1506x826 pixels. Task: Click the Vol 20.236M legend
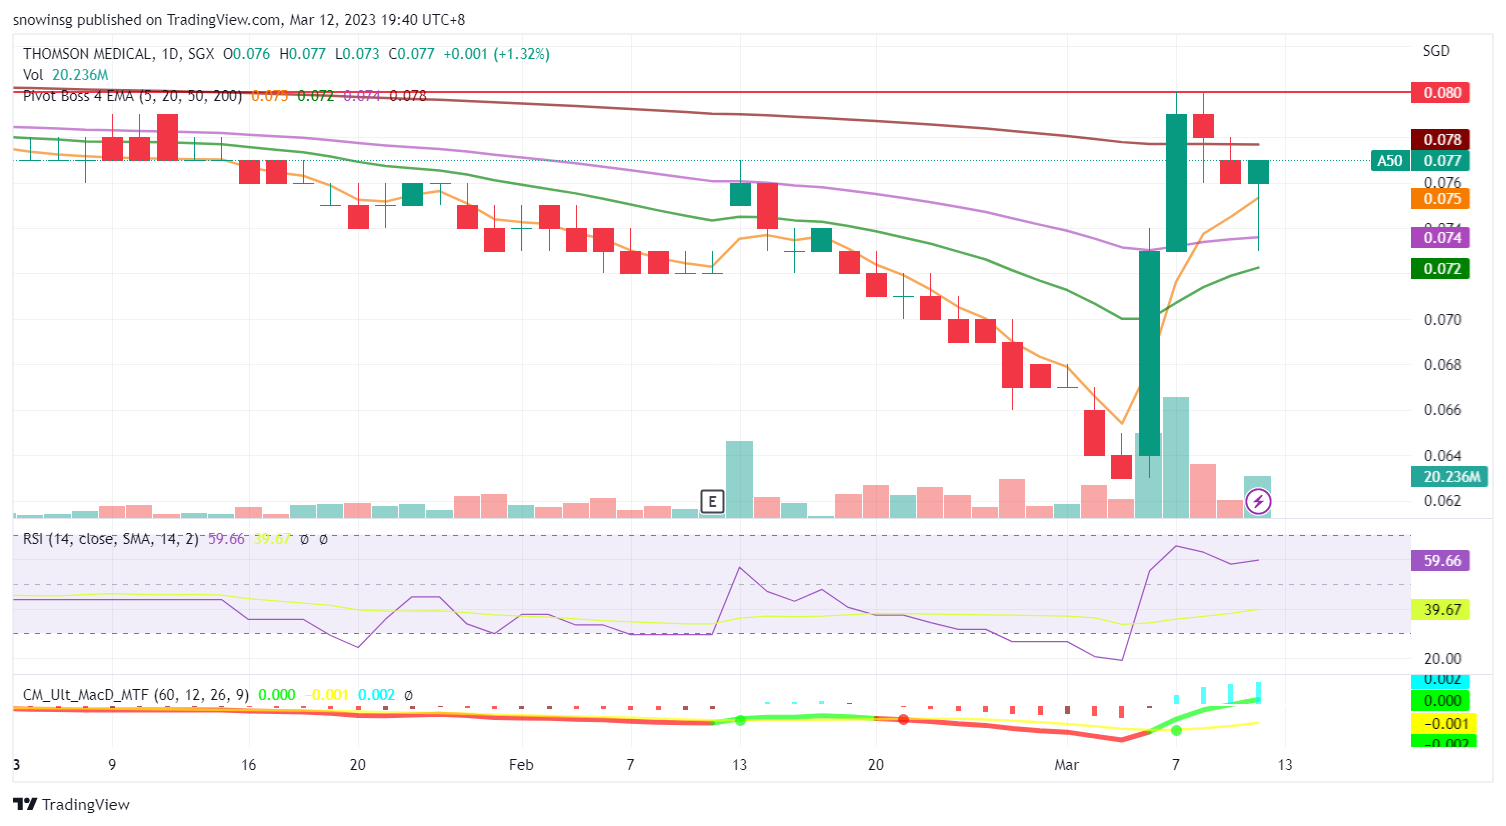coord(66,75)
